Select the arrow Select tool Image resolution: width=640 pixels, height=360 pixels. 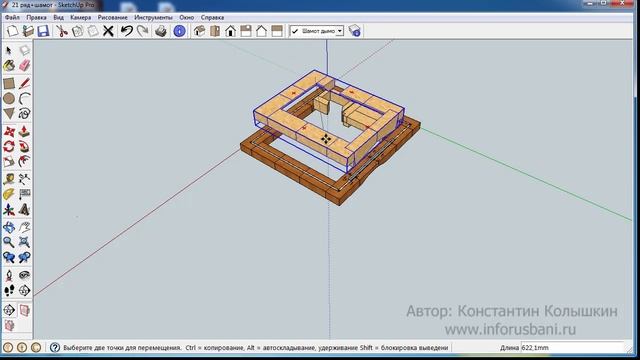9,50
